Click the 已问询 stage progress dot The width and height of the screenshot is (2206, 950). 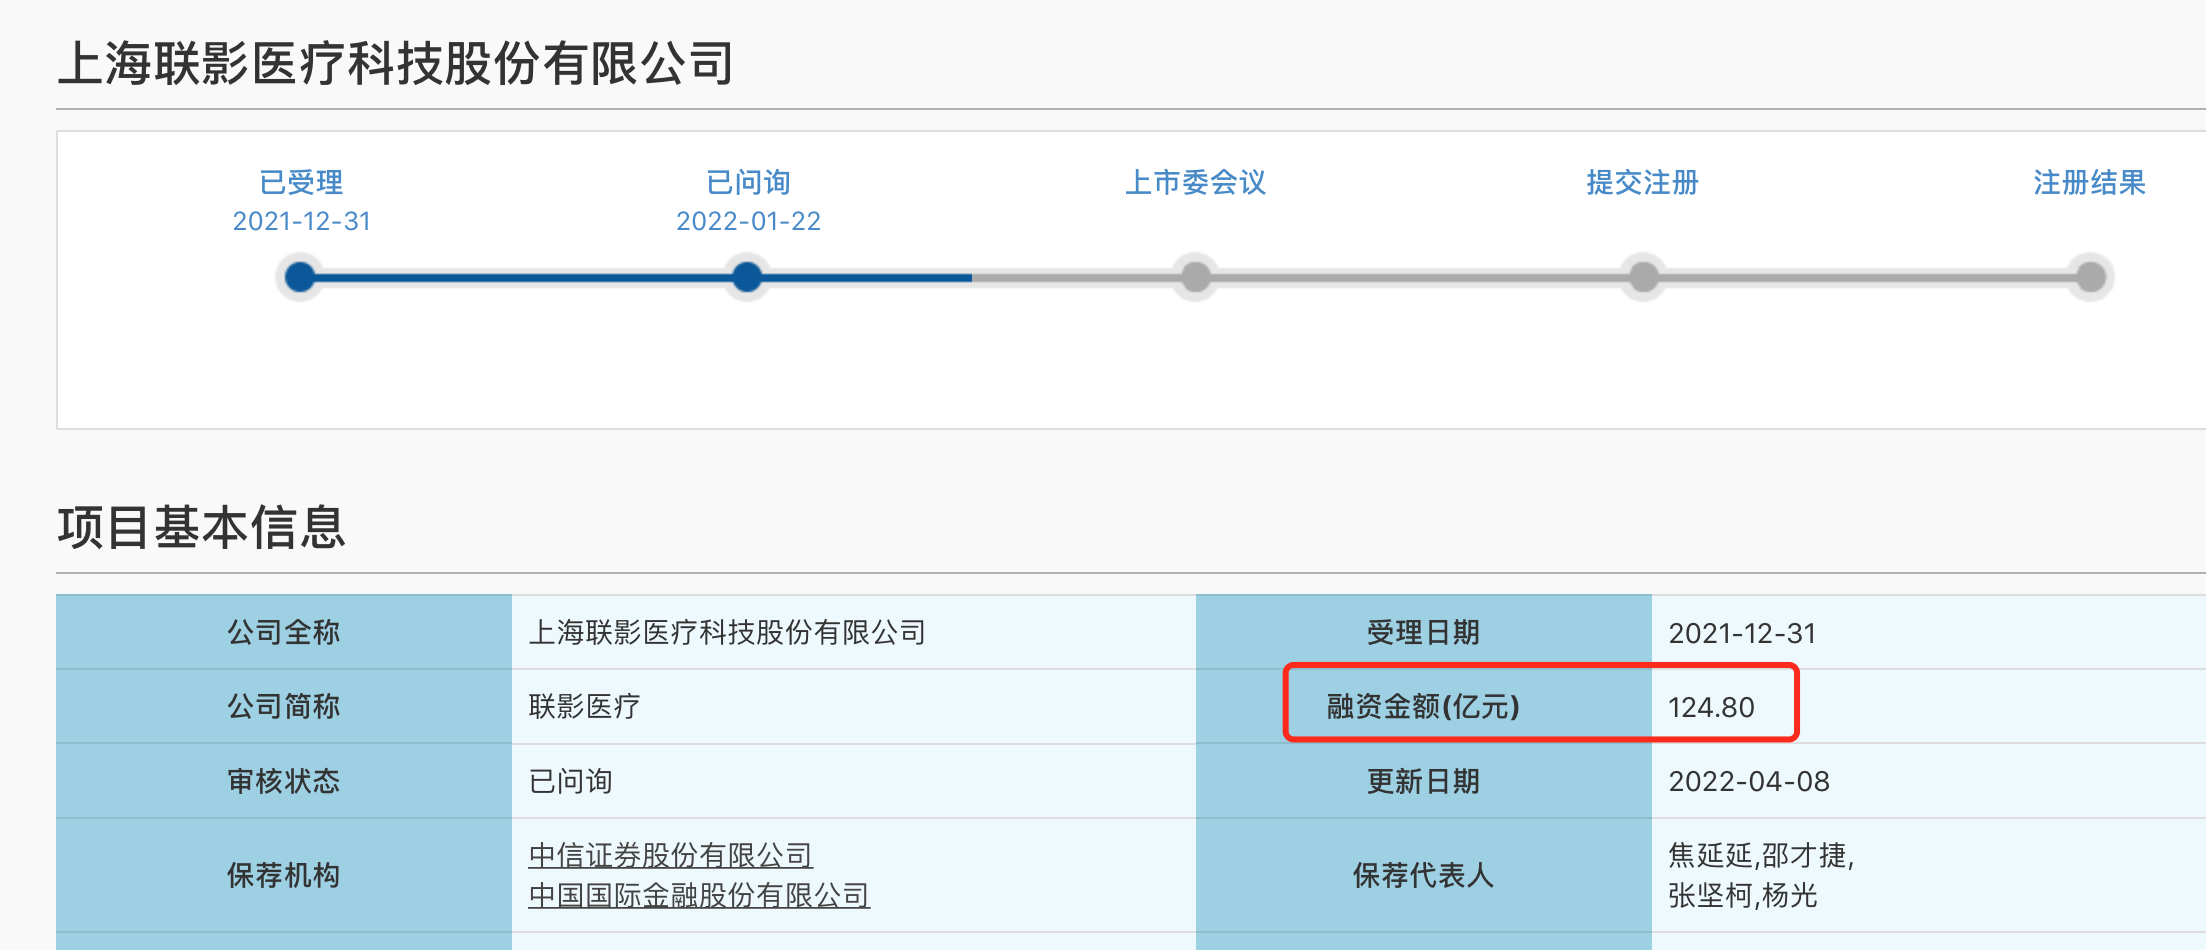click(747, 277)
